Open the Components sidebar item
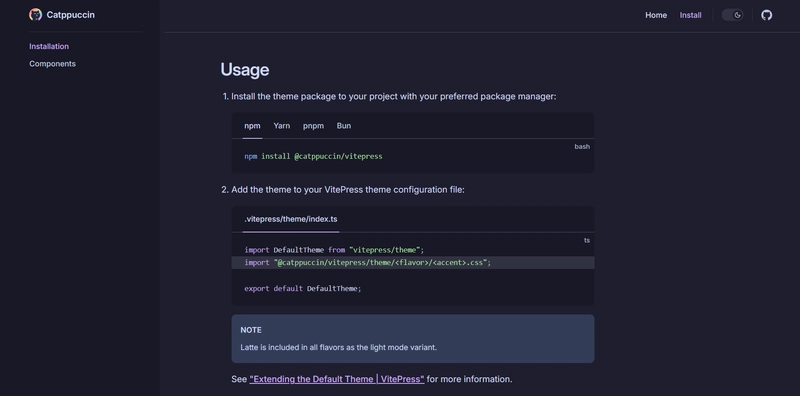The height and width of the screenshot is (396, 800). pos(53,64)
